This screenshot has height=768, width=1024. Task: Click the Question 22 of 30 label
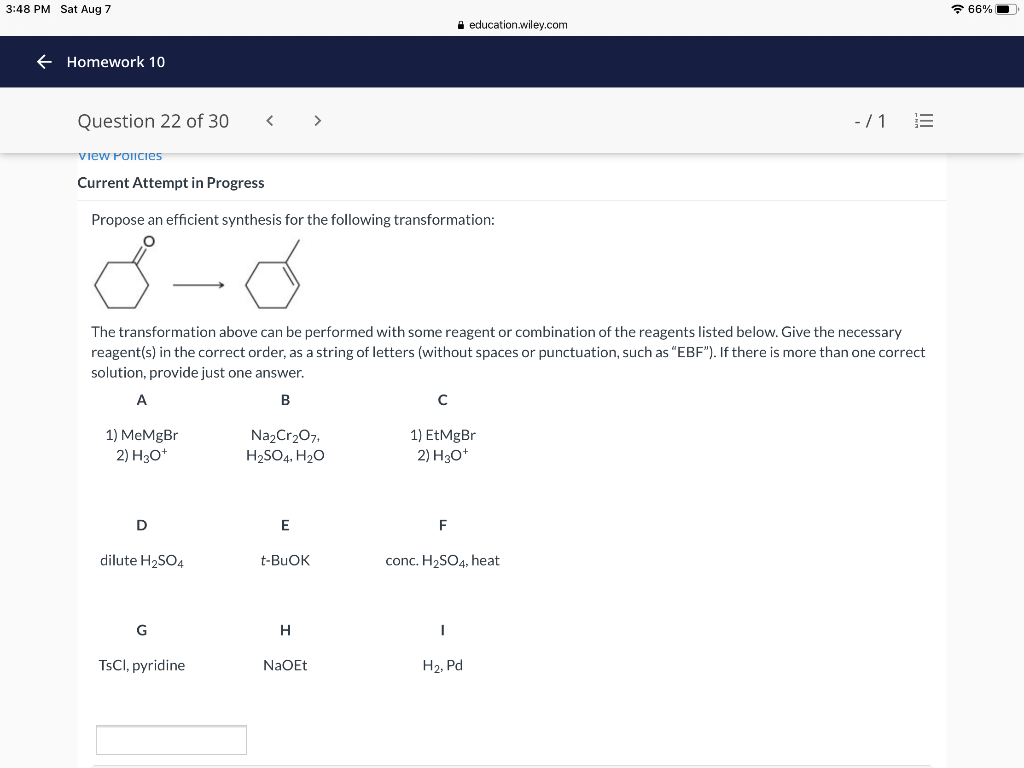(x=153, y=121)
